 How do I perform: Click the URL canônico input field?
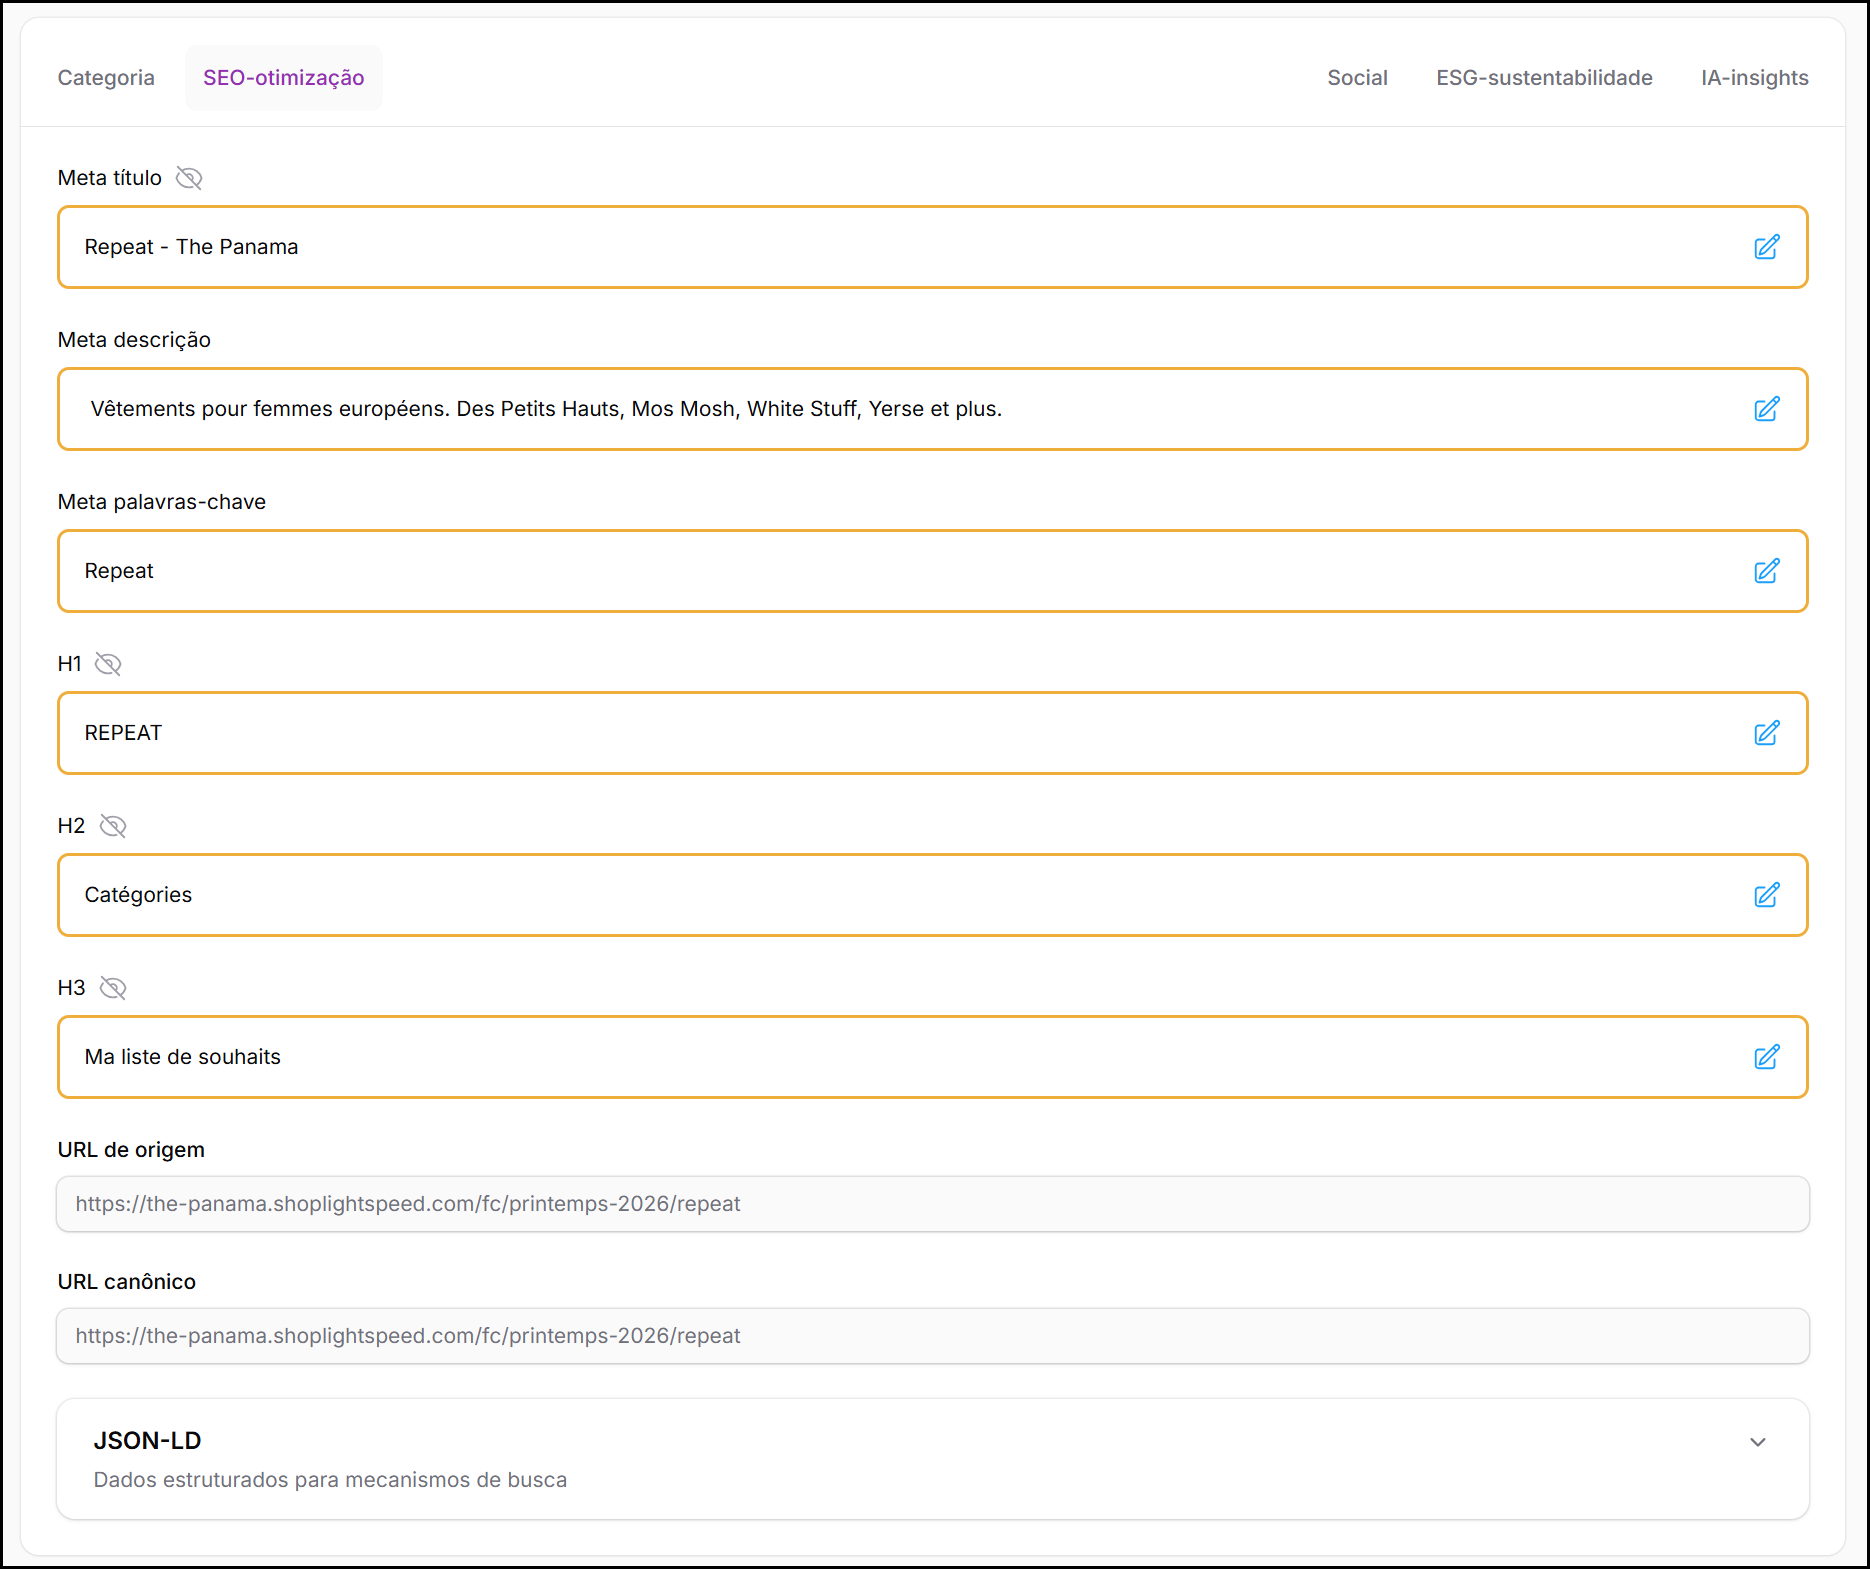[932, 1336]
